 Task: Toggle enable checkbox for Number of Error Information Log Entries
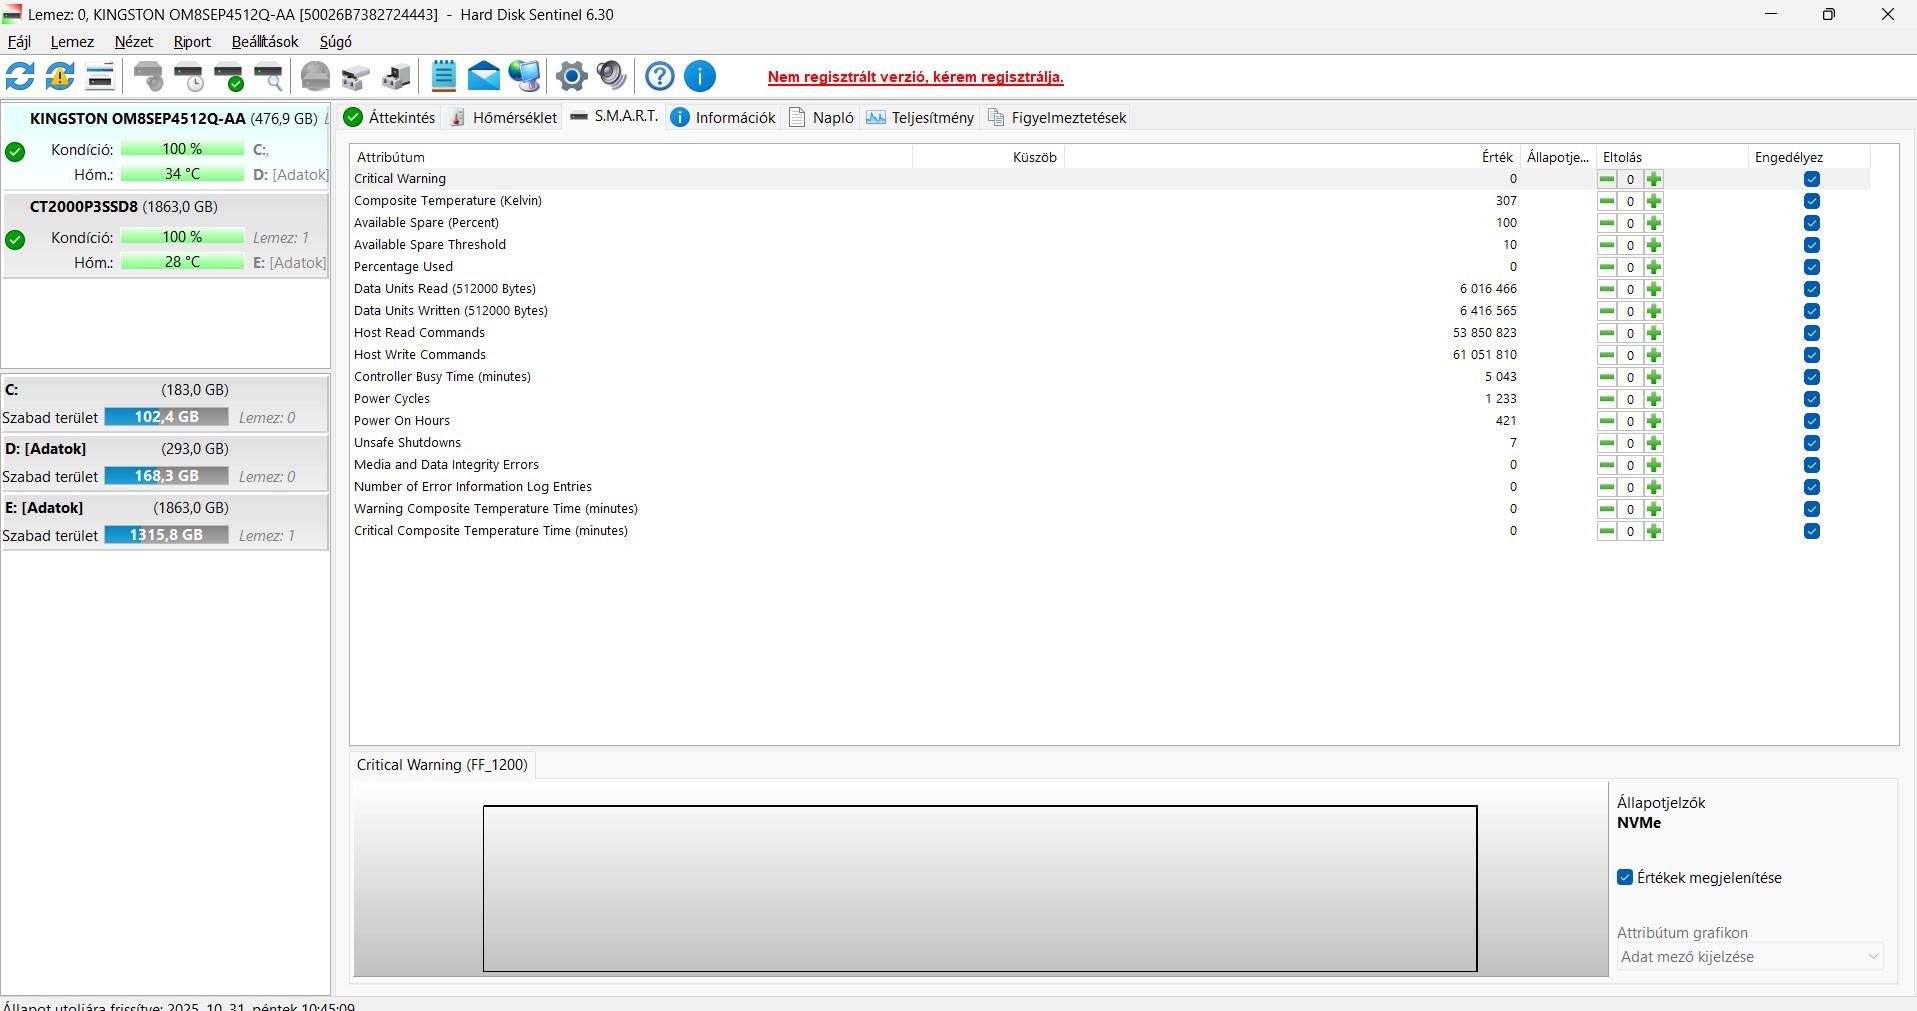1812,487
